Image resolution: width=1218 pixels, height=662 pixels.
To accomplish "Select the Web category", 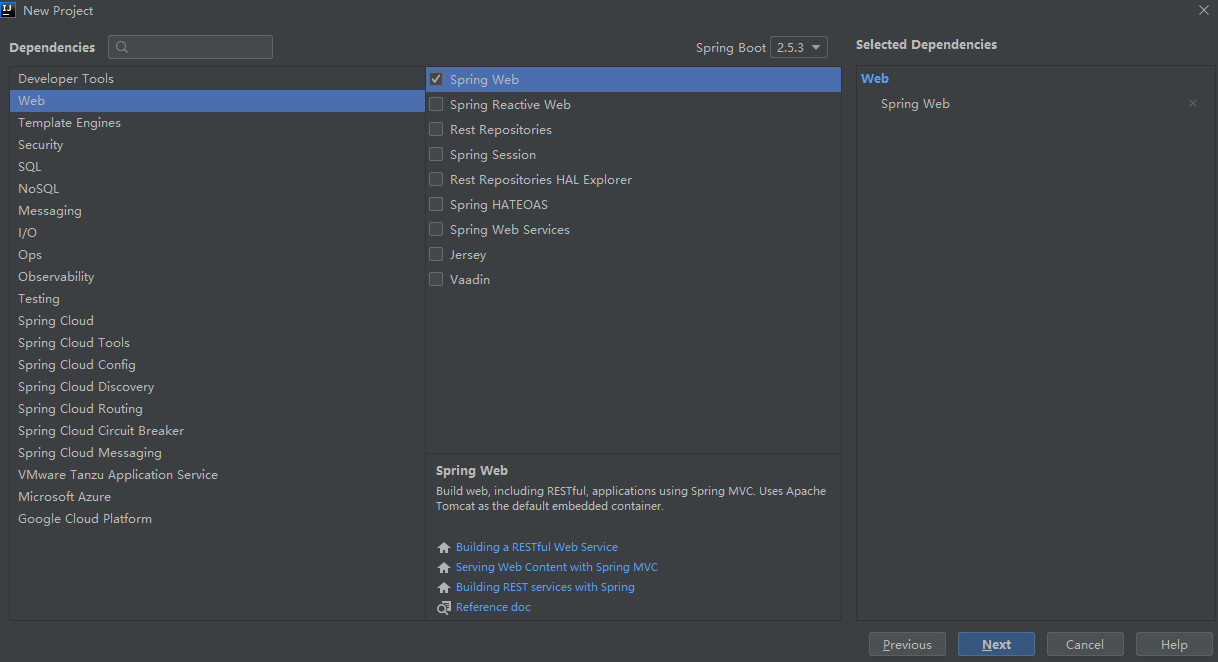I will coord(217,101).
